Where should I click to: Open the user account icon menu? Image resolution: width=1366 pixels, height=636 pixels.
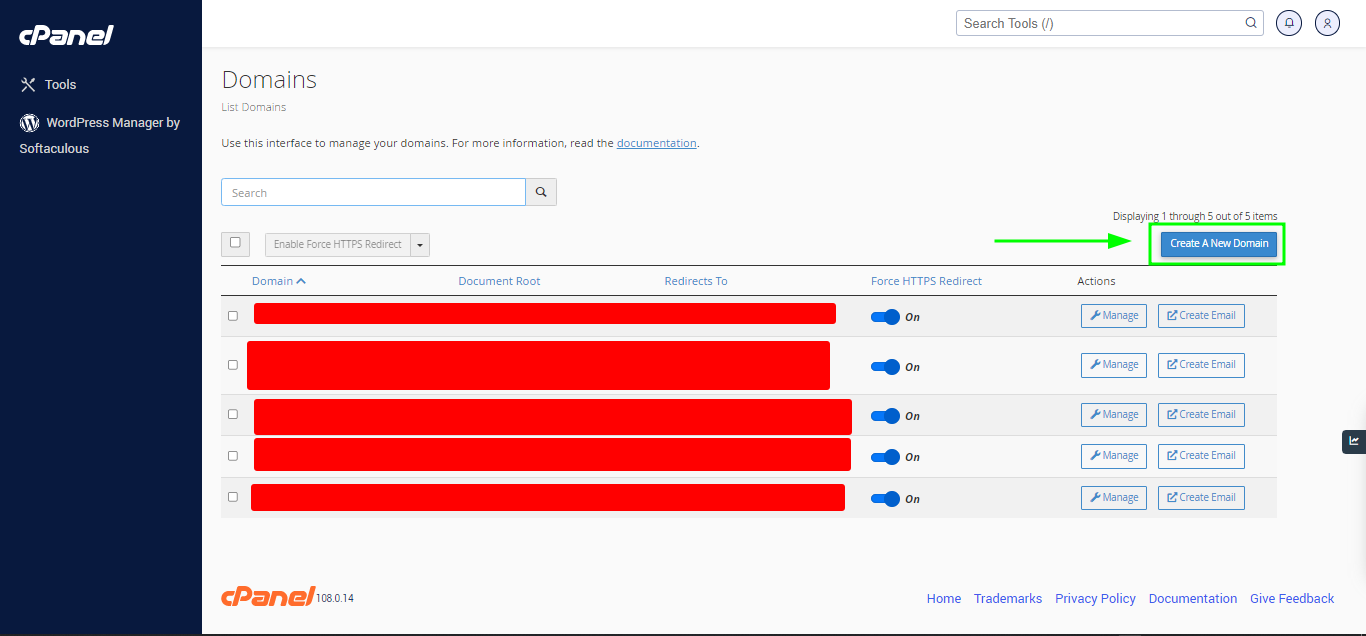click(x=1327, y=23)
